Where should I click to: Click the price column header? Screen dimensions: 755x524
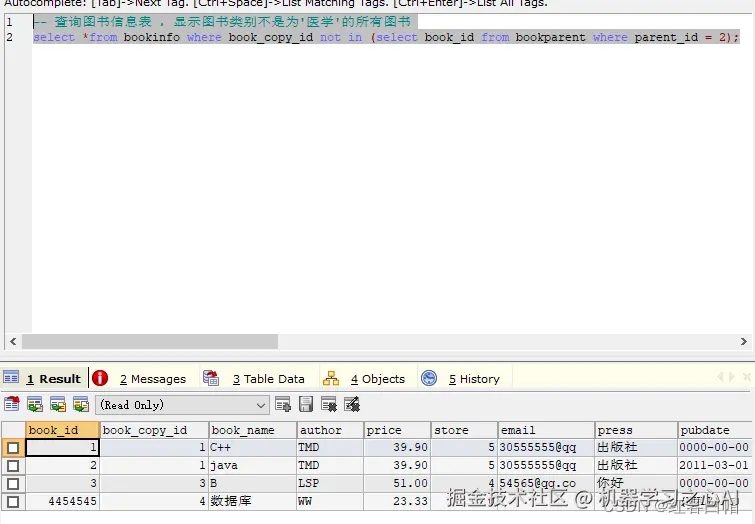pyautogui.click(x=397, y=430)
